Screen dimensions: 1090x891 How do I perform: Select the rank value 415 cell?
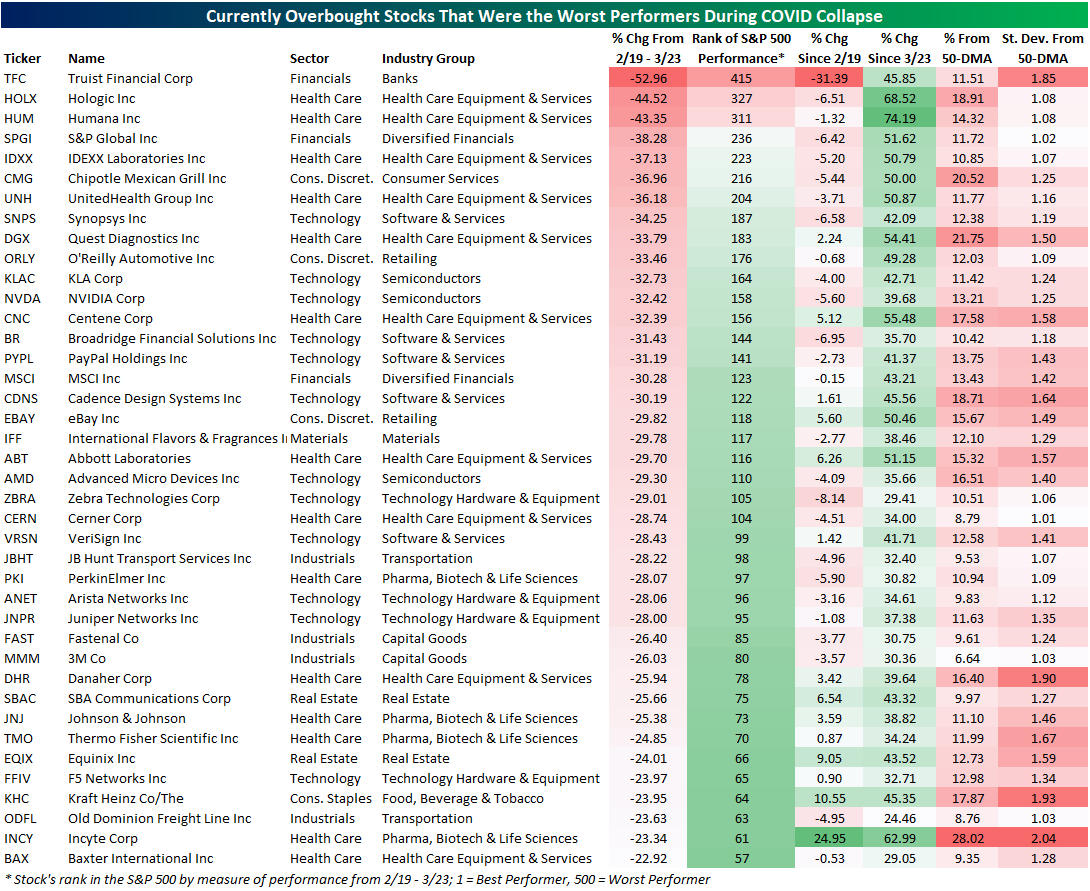tap(740, 78)
